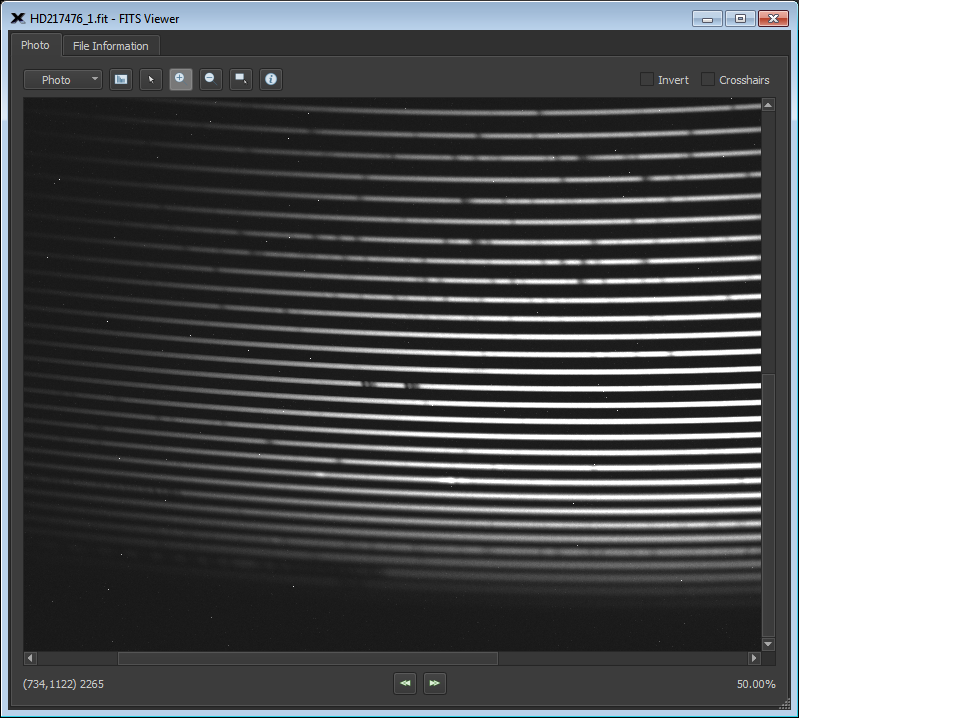960x718 pixels.
Task: Select the Photo tab
Action: (35, 45)
